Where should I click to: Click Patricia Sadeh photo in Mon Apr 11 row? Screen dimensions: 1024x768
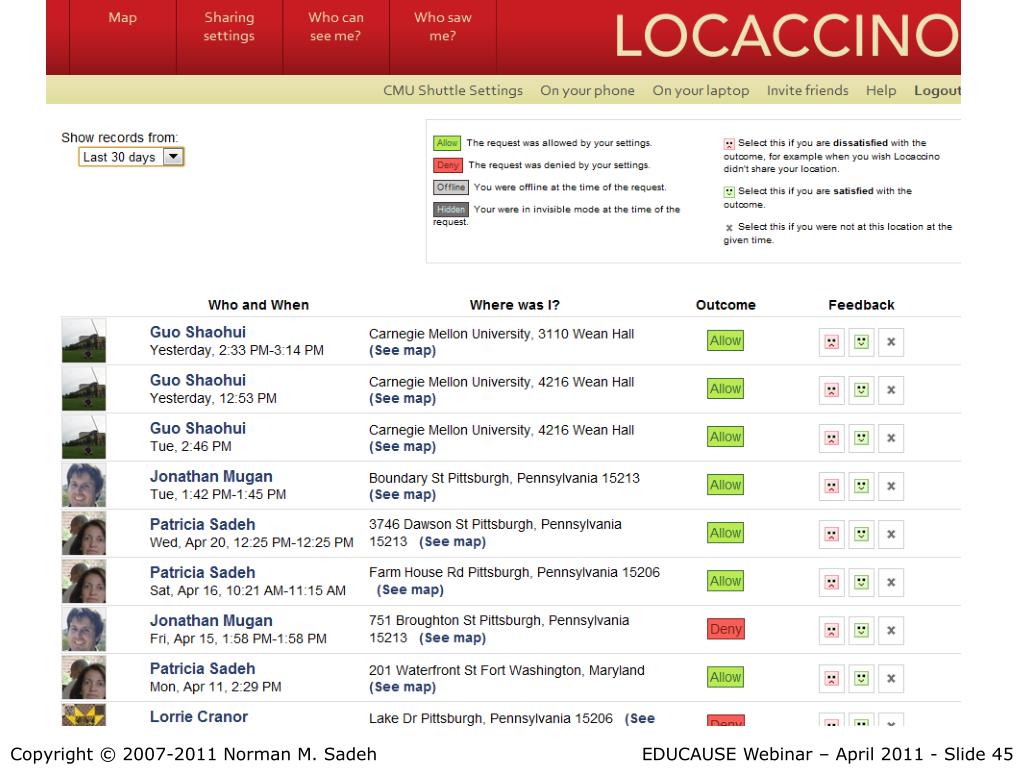tap(84, 677)
